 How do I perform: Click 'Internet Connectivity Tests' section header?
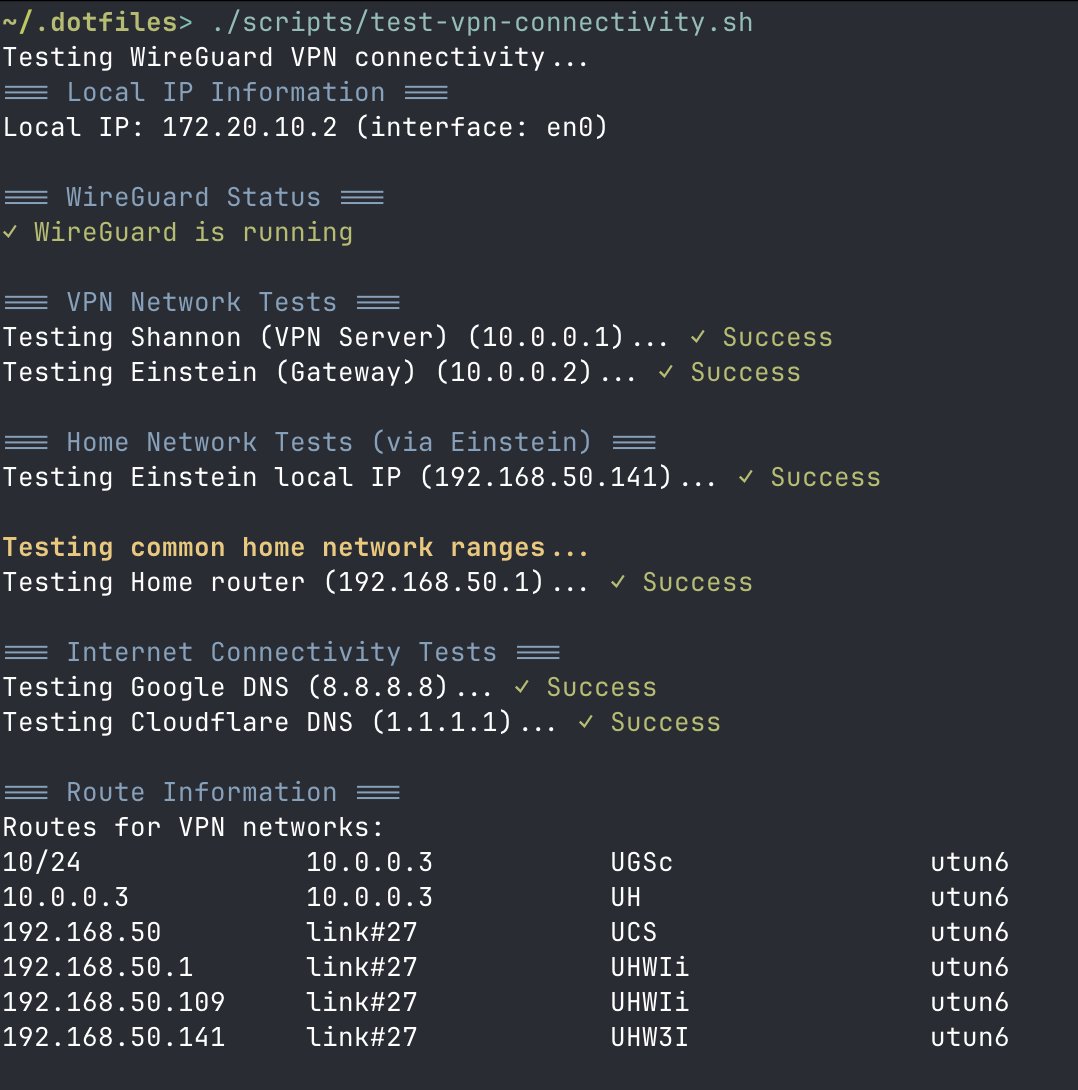281,652
